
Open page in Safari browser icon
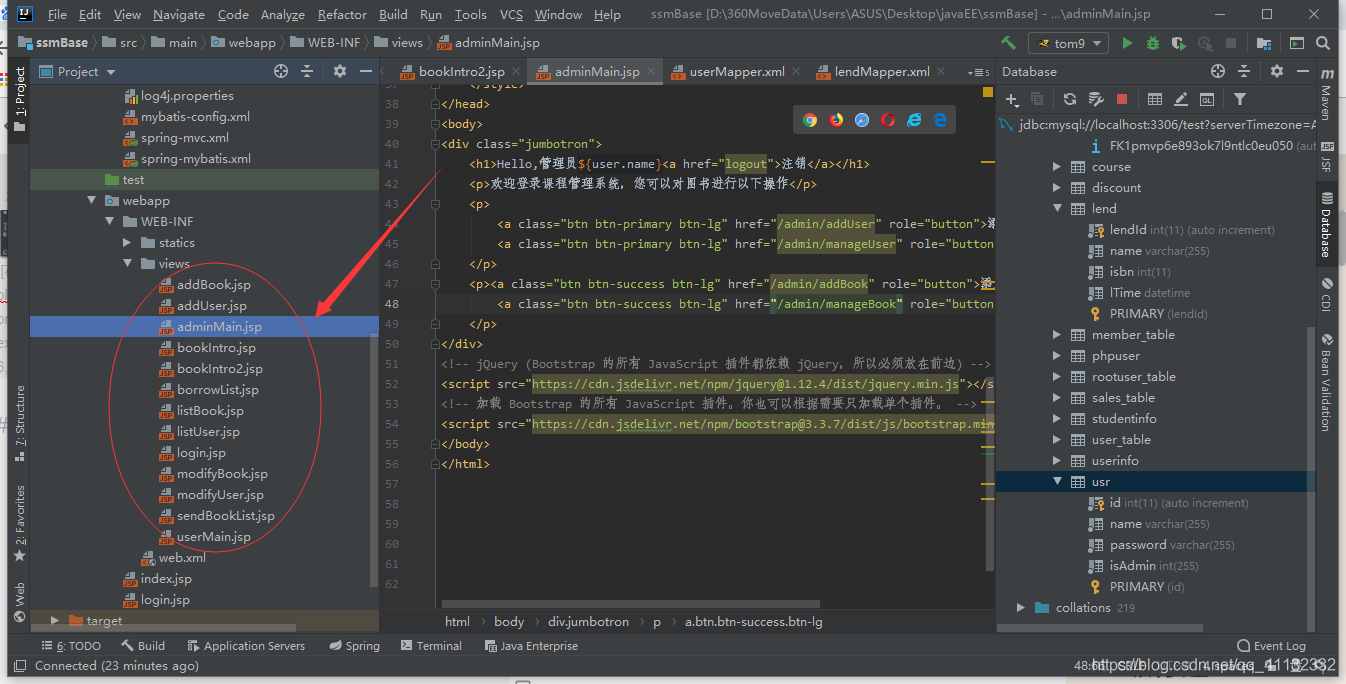(x=862, y=120)
